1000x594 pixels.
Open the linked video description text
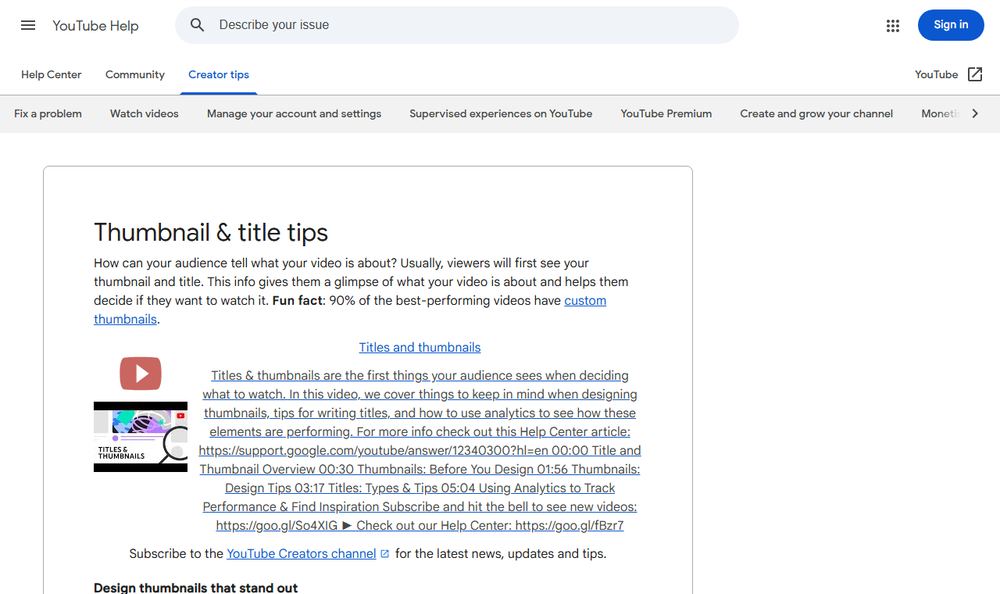(420, 450)
